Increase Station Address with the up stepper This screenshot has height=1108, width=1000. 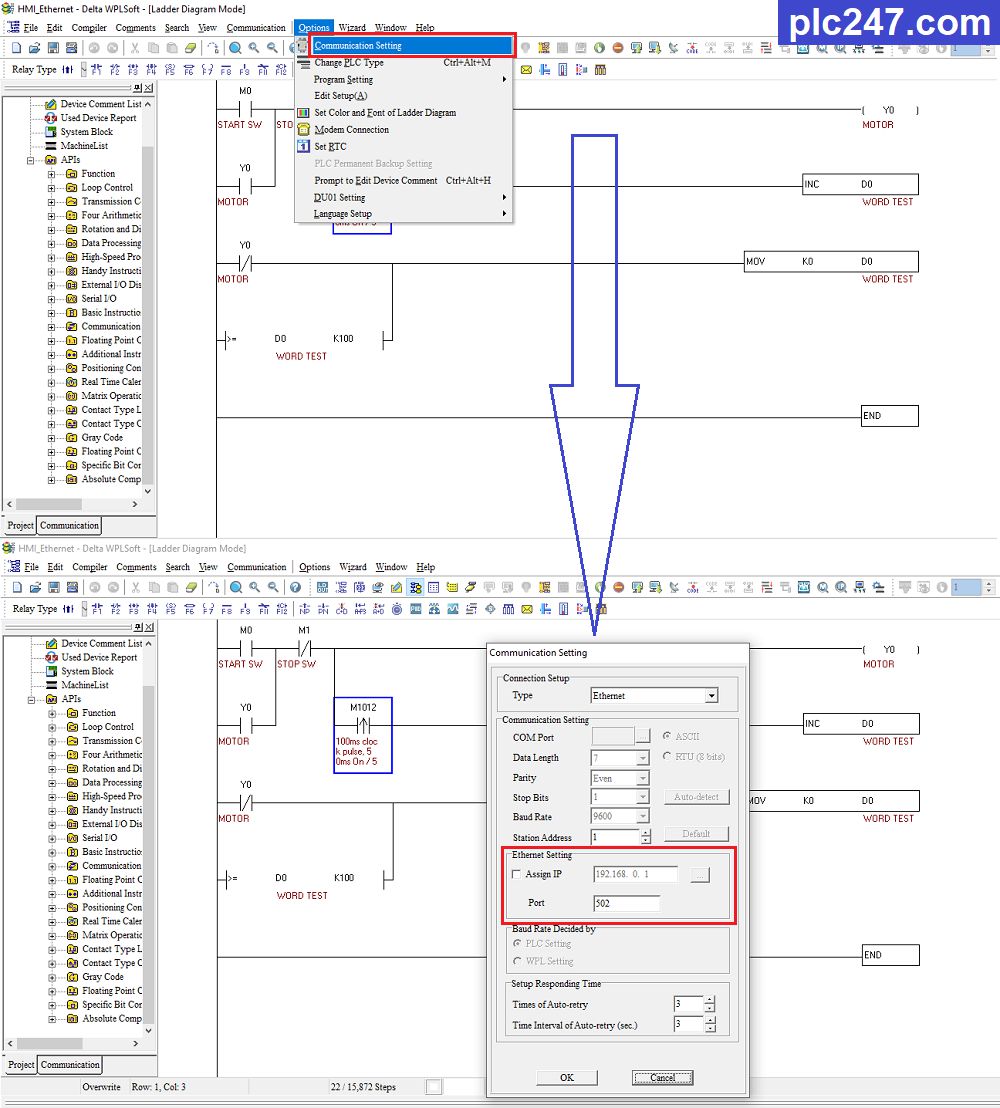647,830
